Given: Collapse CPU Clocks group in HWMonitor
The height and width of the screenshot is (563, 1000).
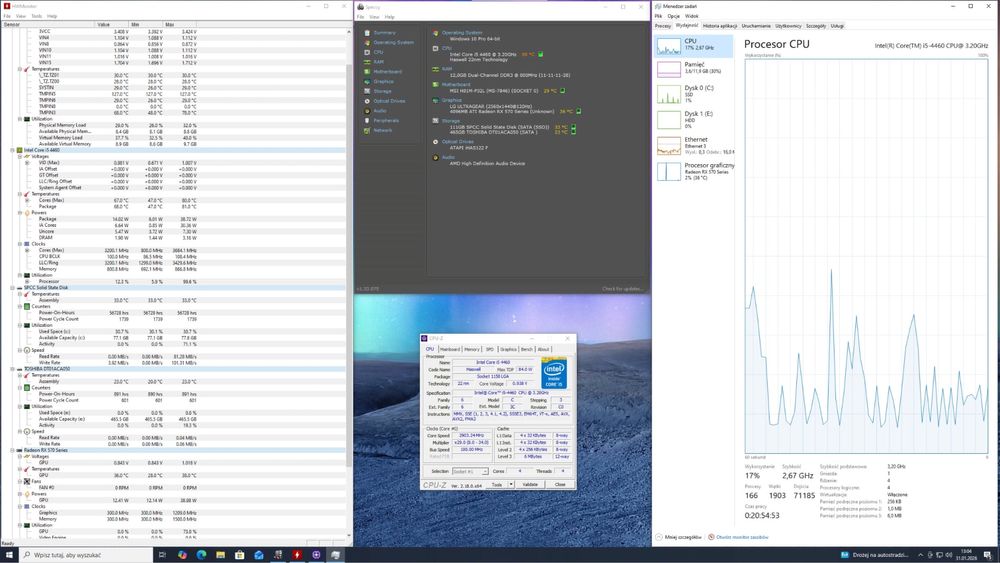Looking at the screenshot, I should click(x=20, y=244).
